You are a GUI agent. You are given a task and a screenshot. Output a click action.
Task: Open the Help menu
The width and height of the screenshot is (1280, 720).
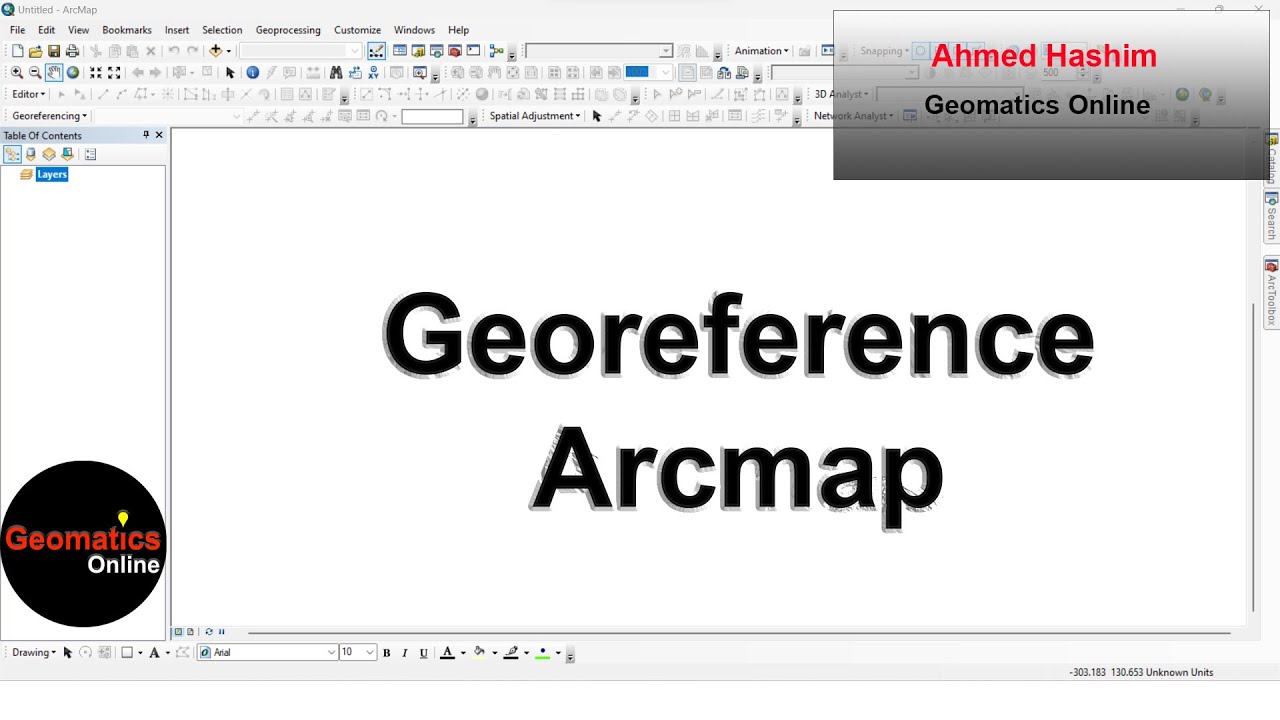(458, 30)
